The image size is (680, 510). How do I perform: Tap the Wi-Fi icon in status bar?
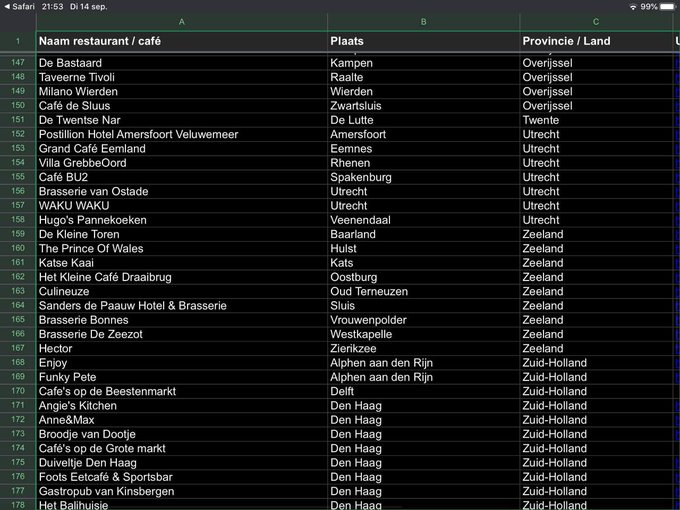633,7
